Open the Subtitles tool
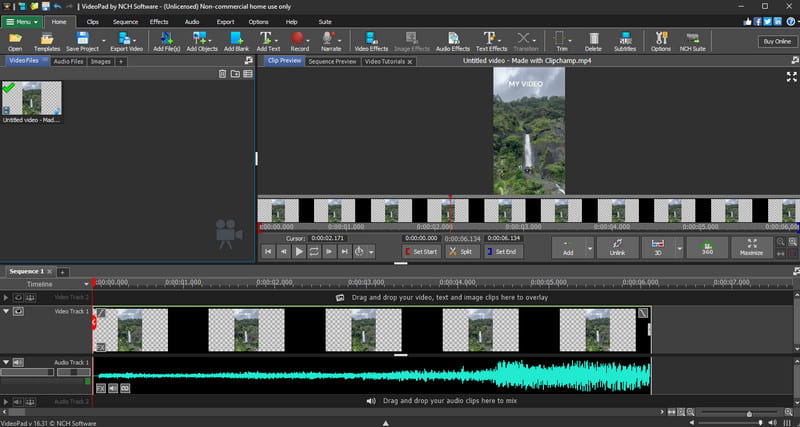Viewport: 800px width, 427px height. point(625,42)
